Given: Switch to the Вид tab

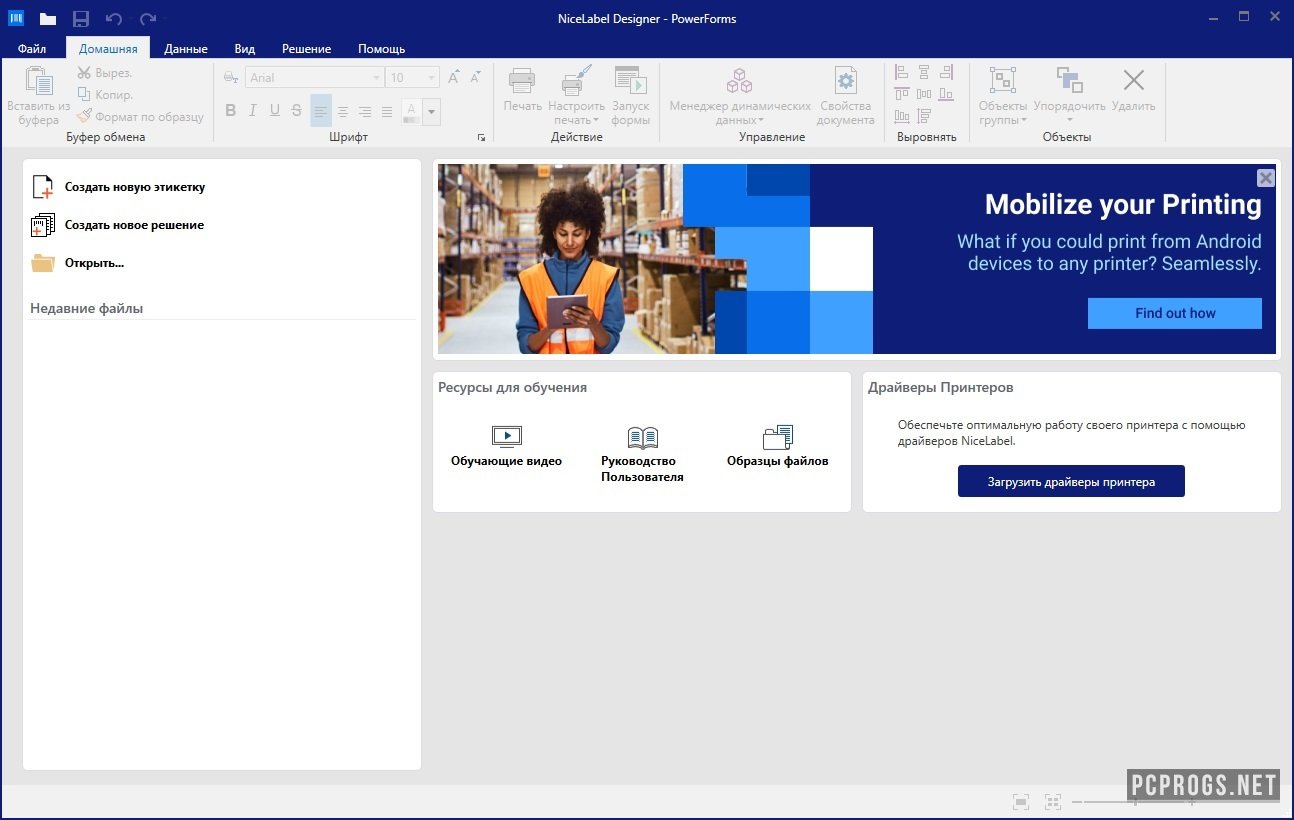Looking at the screenshot, I should [245, 48].
